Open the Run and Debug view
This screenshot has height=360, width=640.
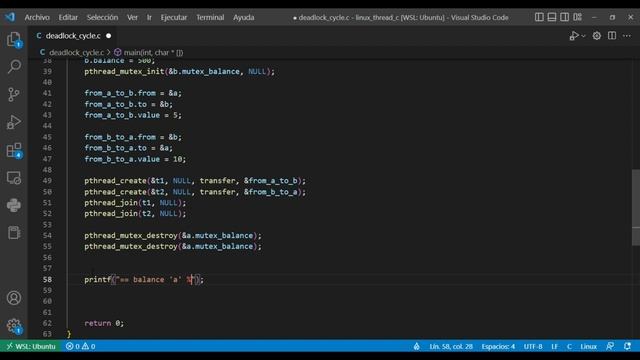(x=14, y=122)
